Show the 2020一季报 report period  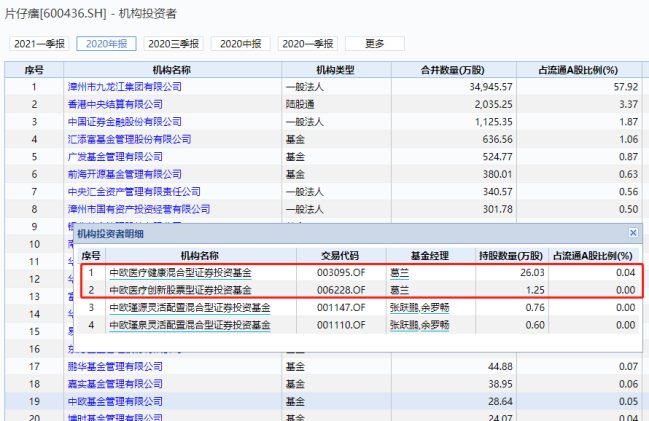(307, 44)
